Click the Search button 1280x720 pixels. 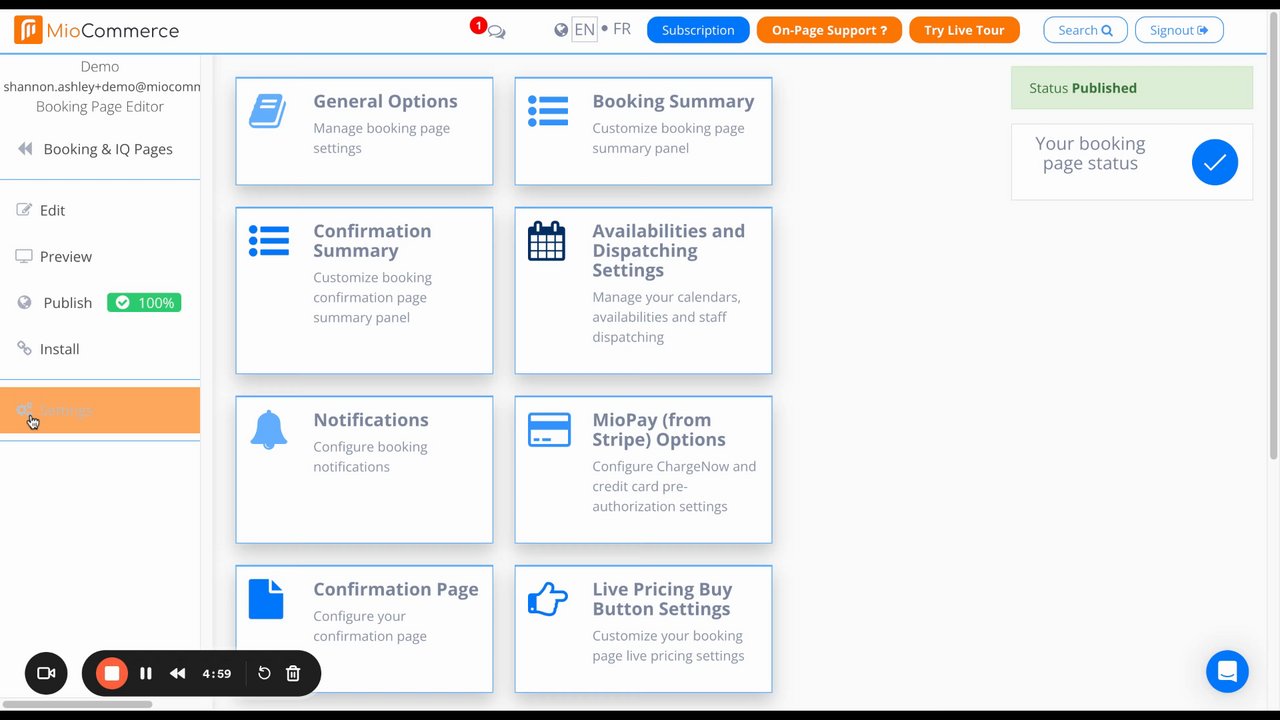[x=1085, y=30]
